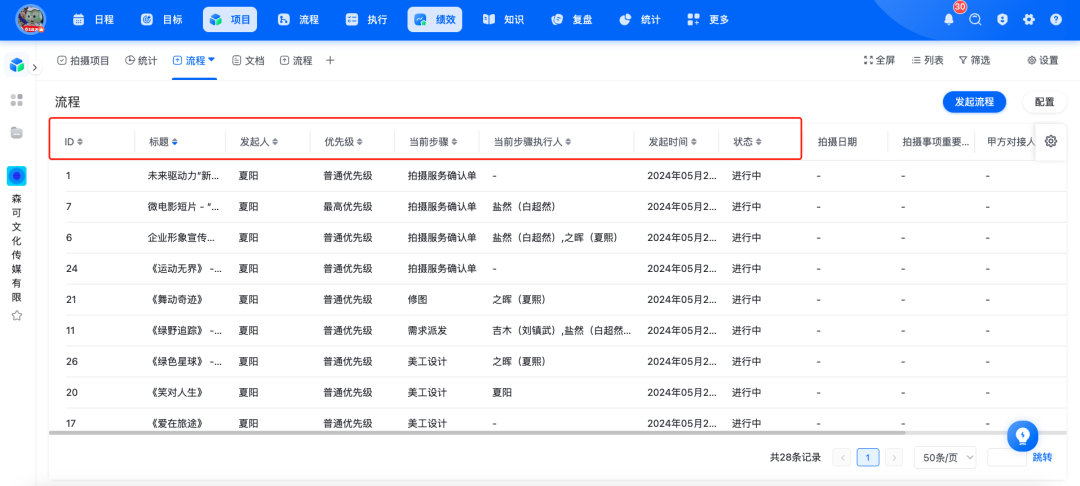
Task: Open the 复盘 menu
Action: [572, 19]
